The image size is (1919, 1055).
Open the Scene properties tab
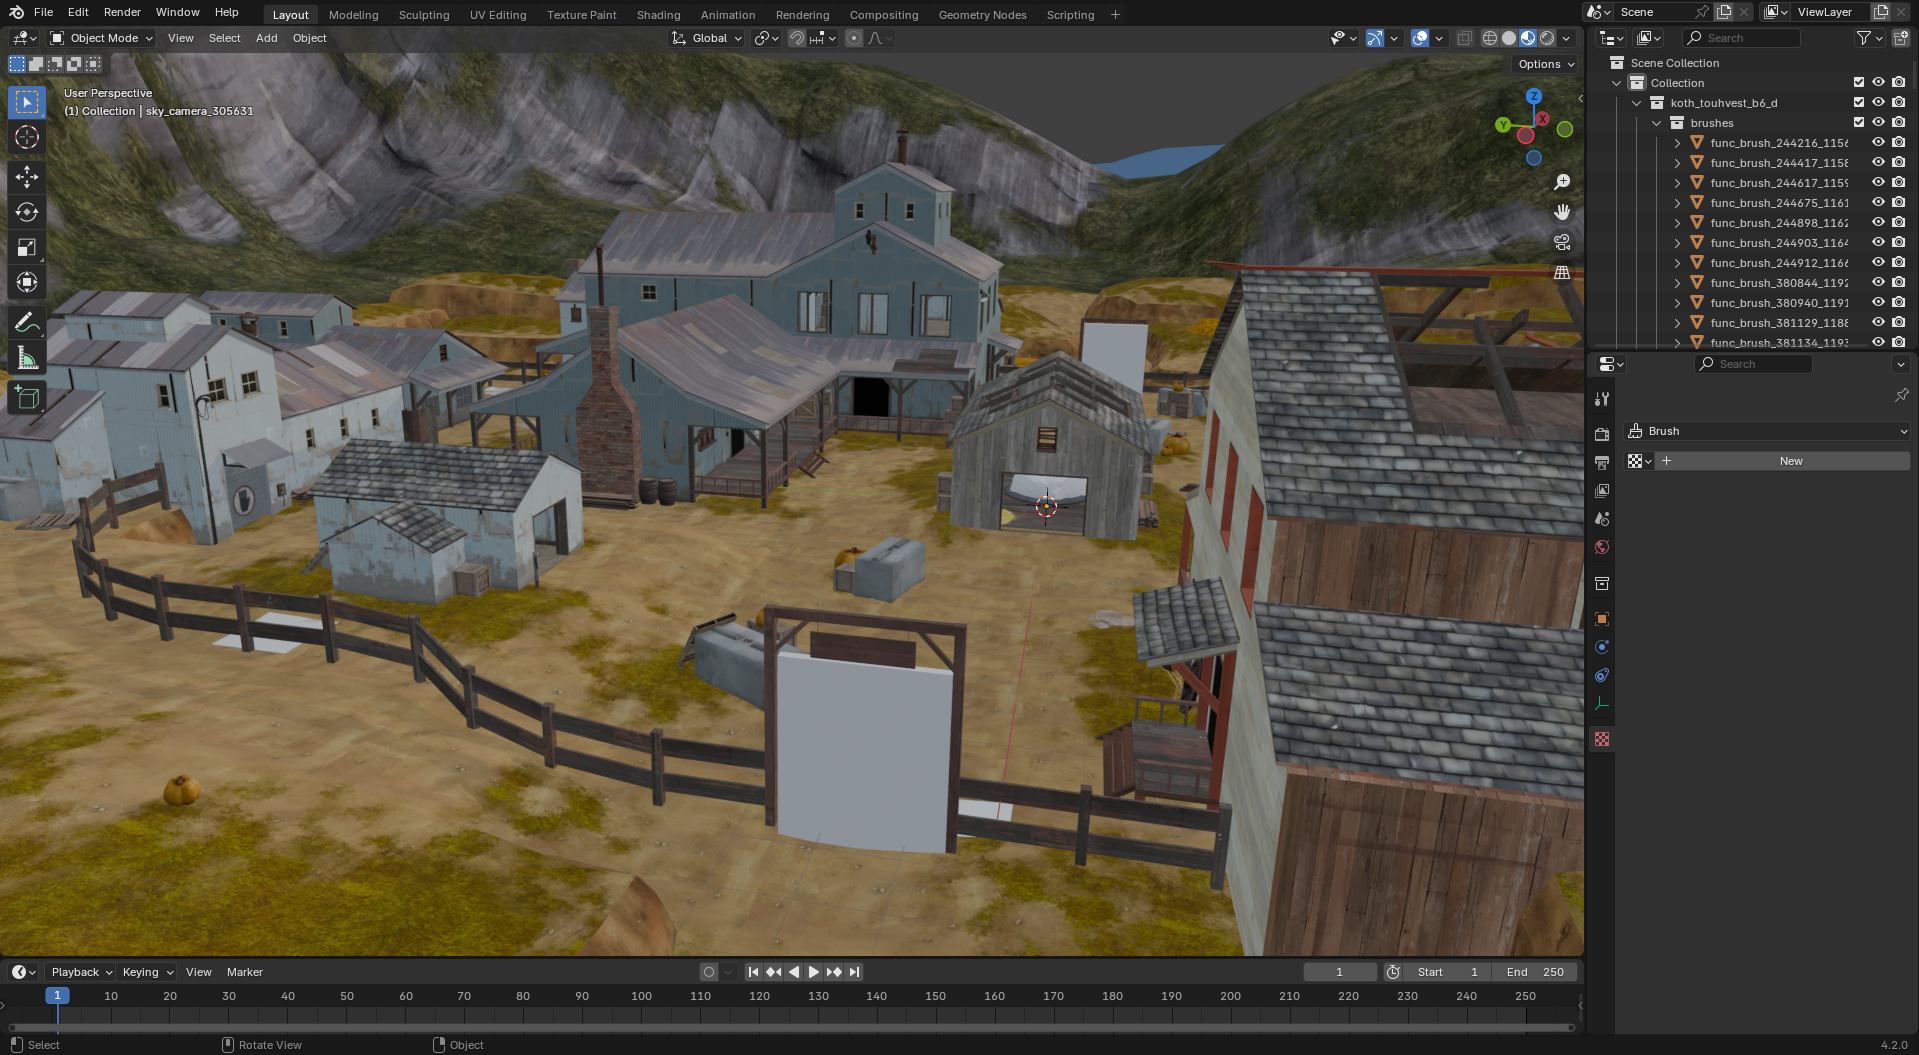(x=1602, y=519)
